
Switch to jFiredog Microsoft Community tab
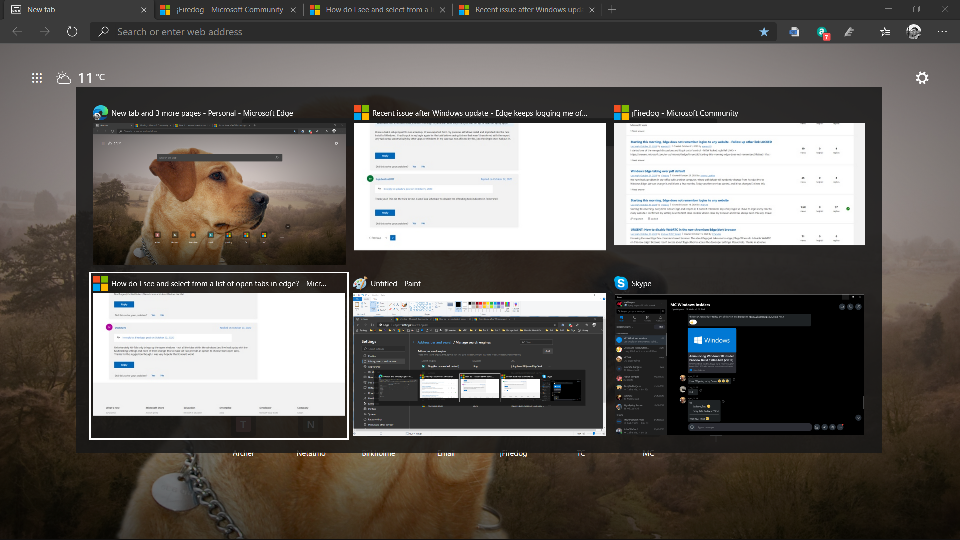click(x=228, y=10)
